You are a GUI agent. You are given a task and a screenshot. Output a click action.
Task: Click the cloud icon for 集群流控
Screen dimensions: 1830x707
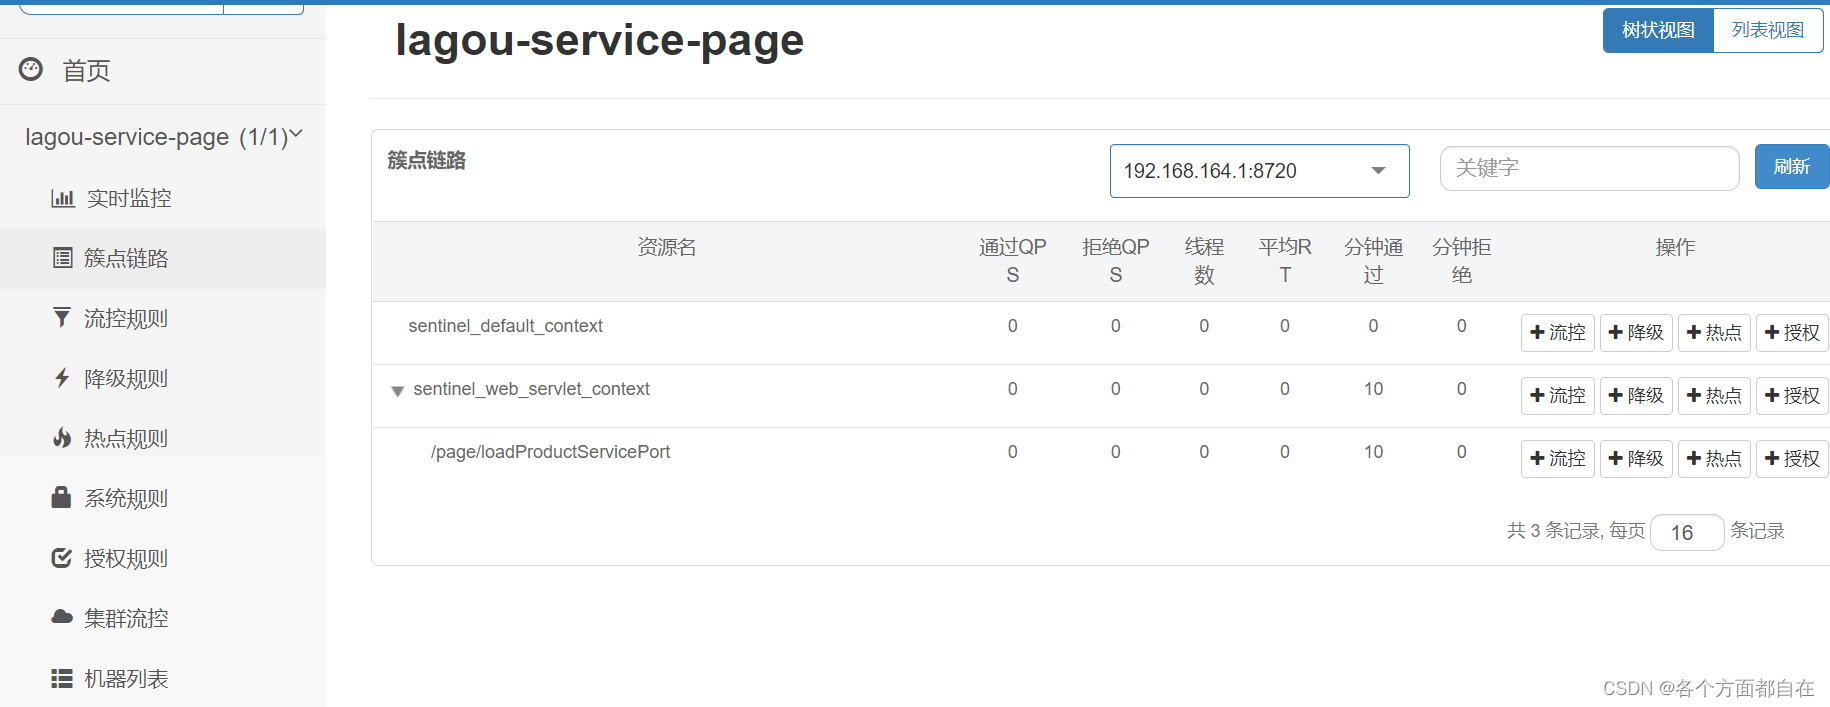coord(62,617)
